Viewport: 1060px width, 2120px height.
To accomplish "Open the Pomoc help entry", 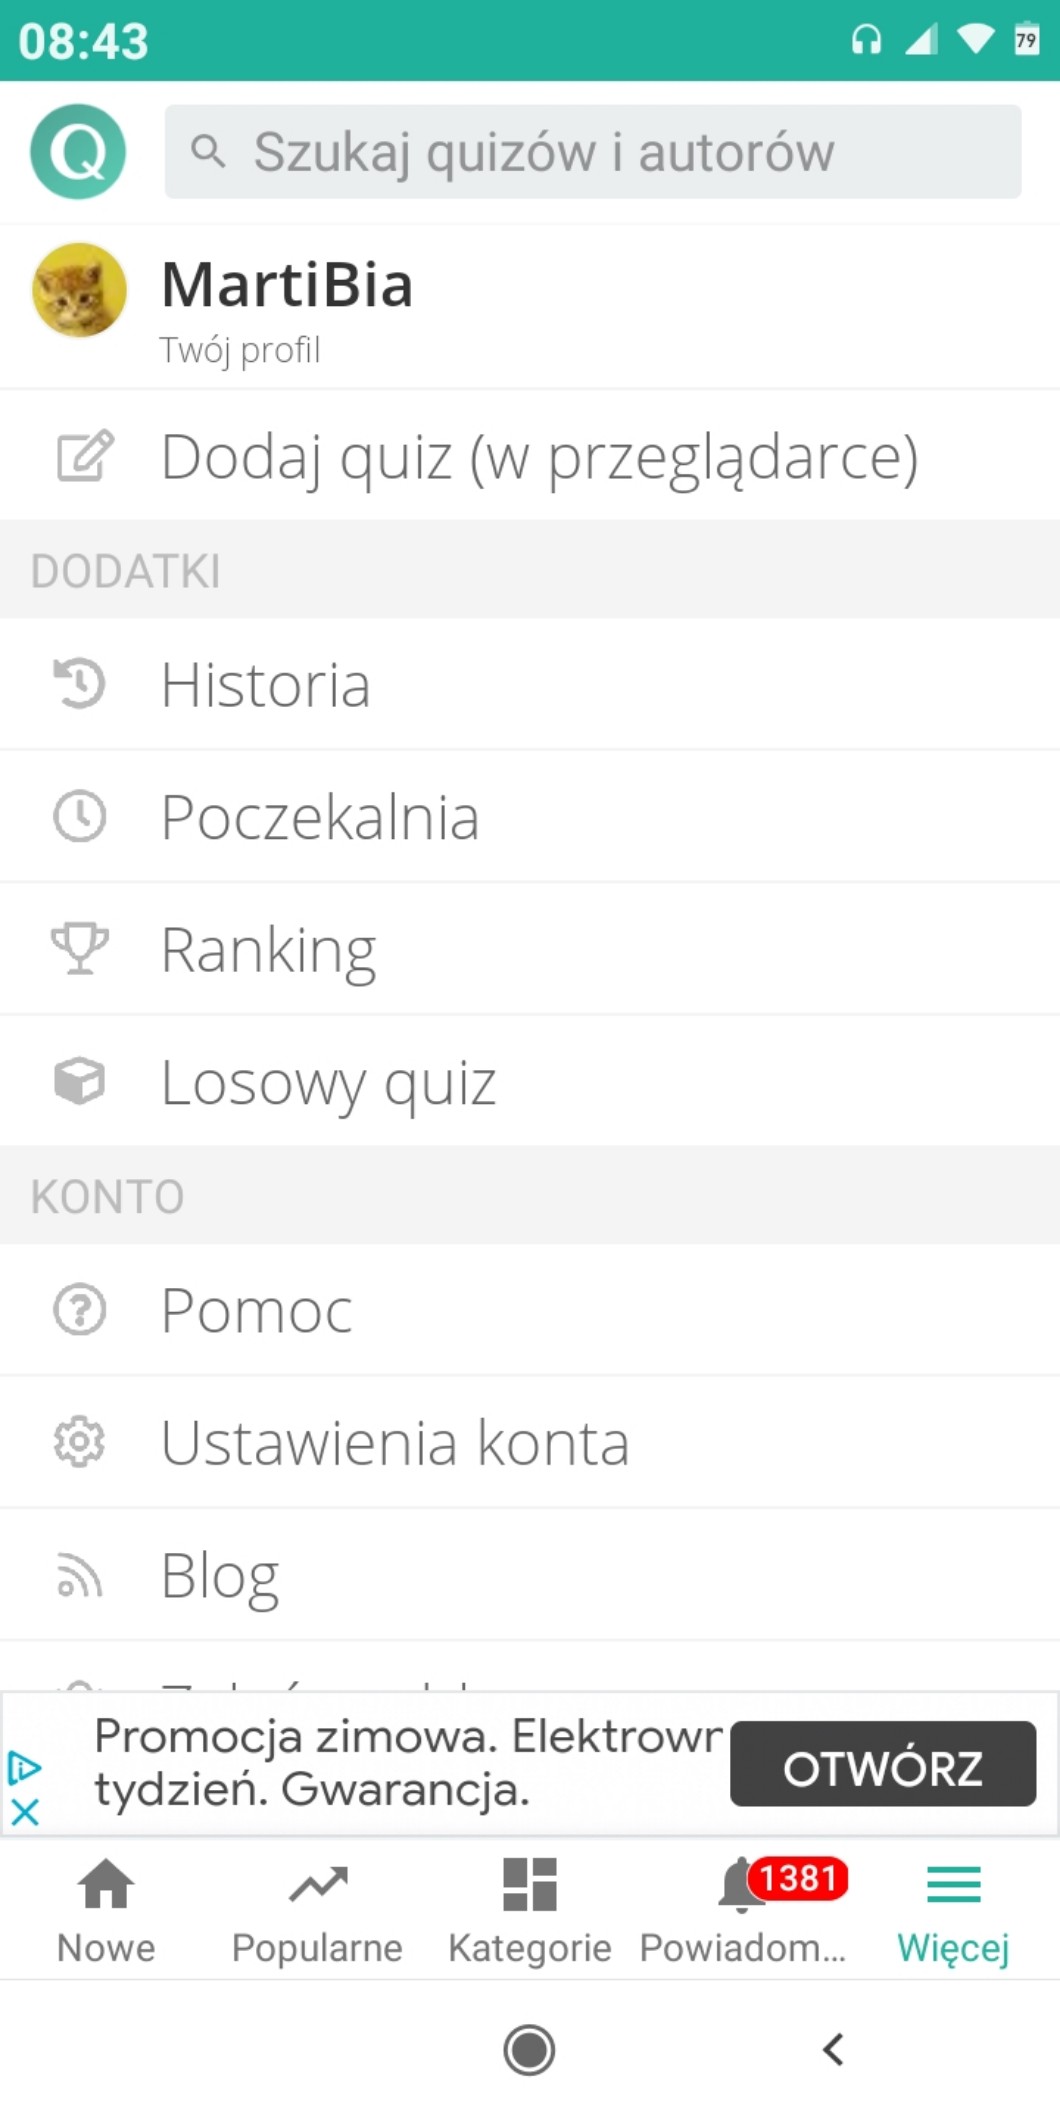I will (x=257, y=1310).
